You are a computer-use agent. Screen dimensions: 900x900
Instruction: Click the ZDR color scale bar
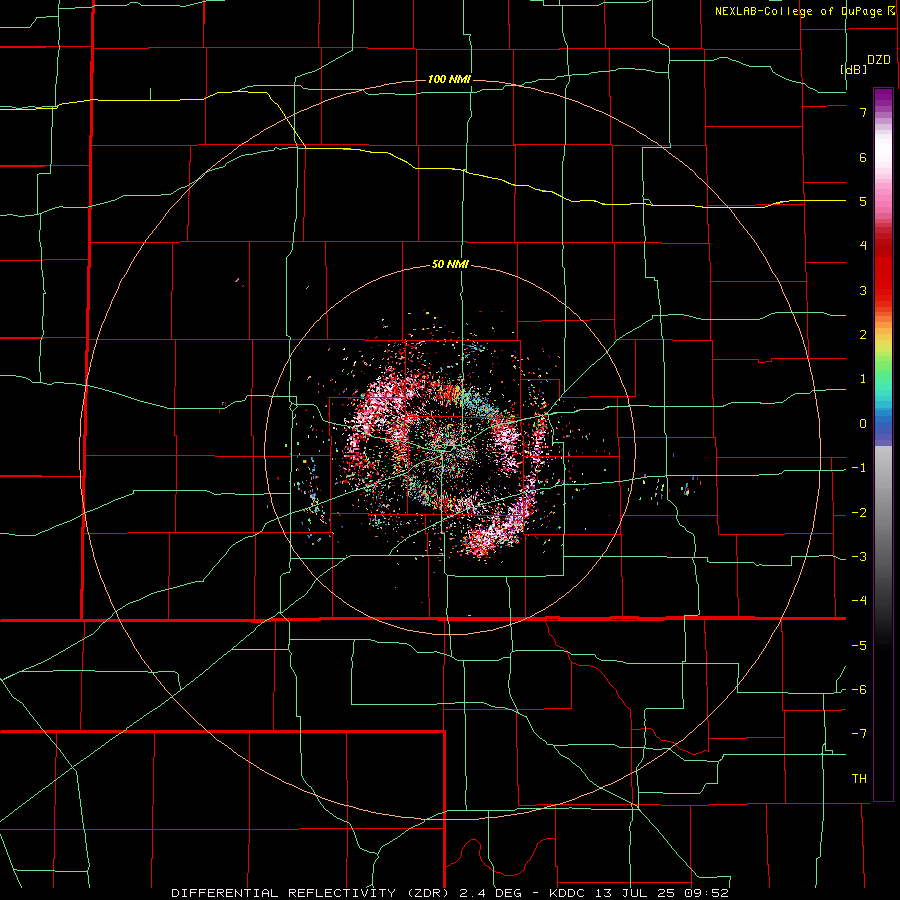[x=883, y=444]
